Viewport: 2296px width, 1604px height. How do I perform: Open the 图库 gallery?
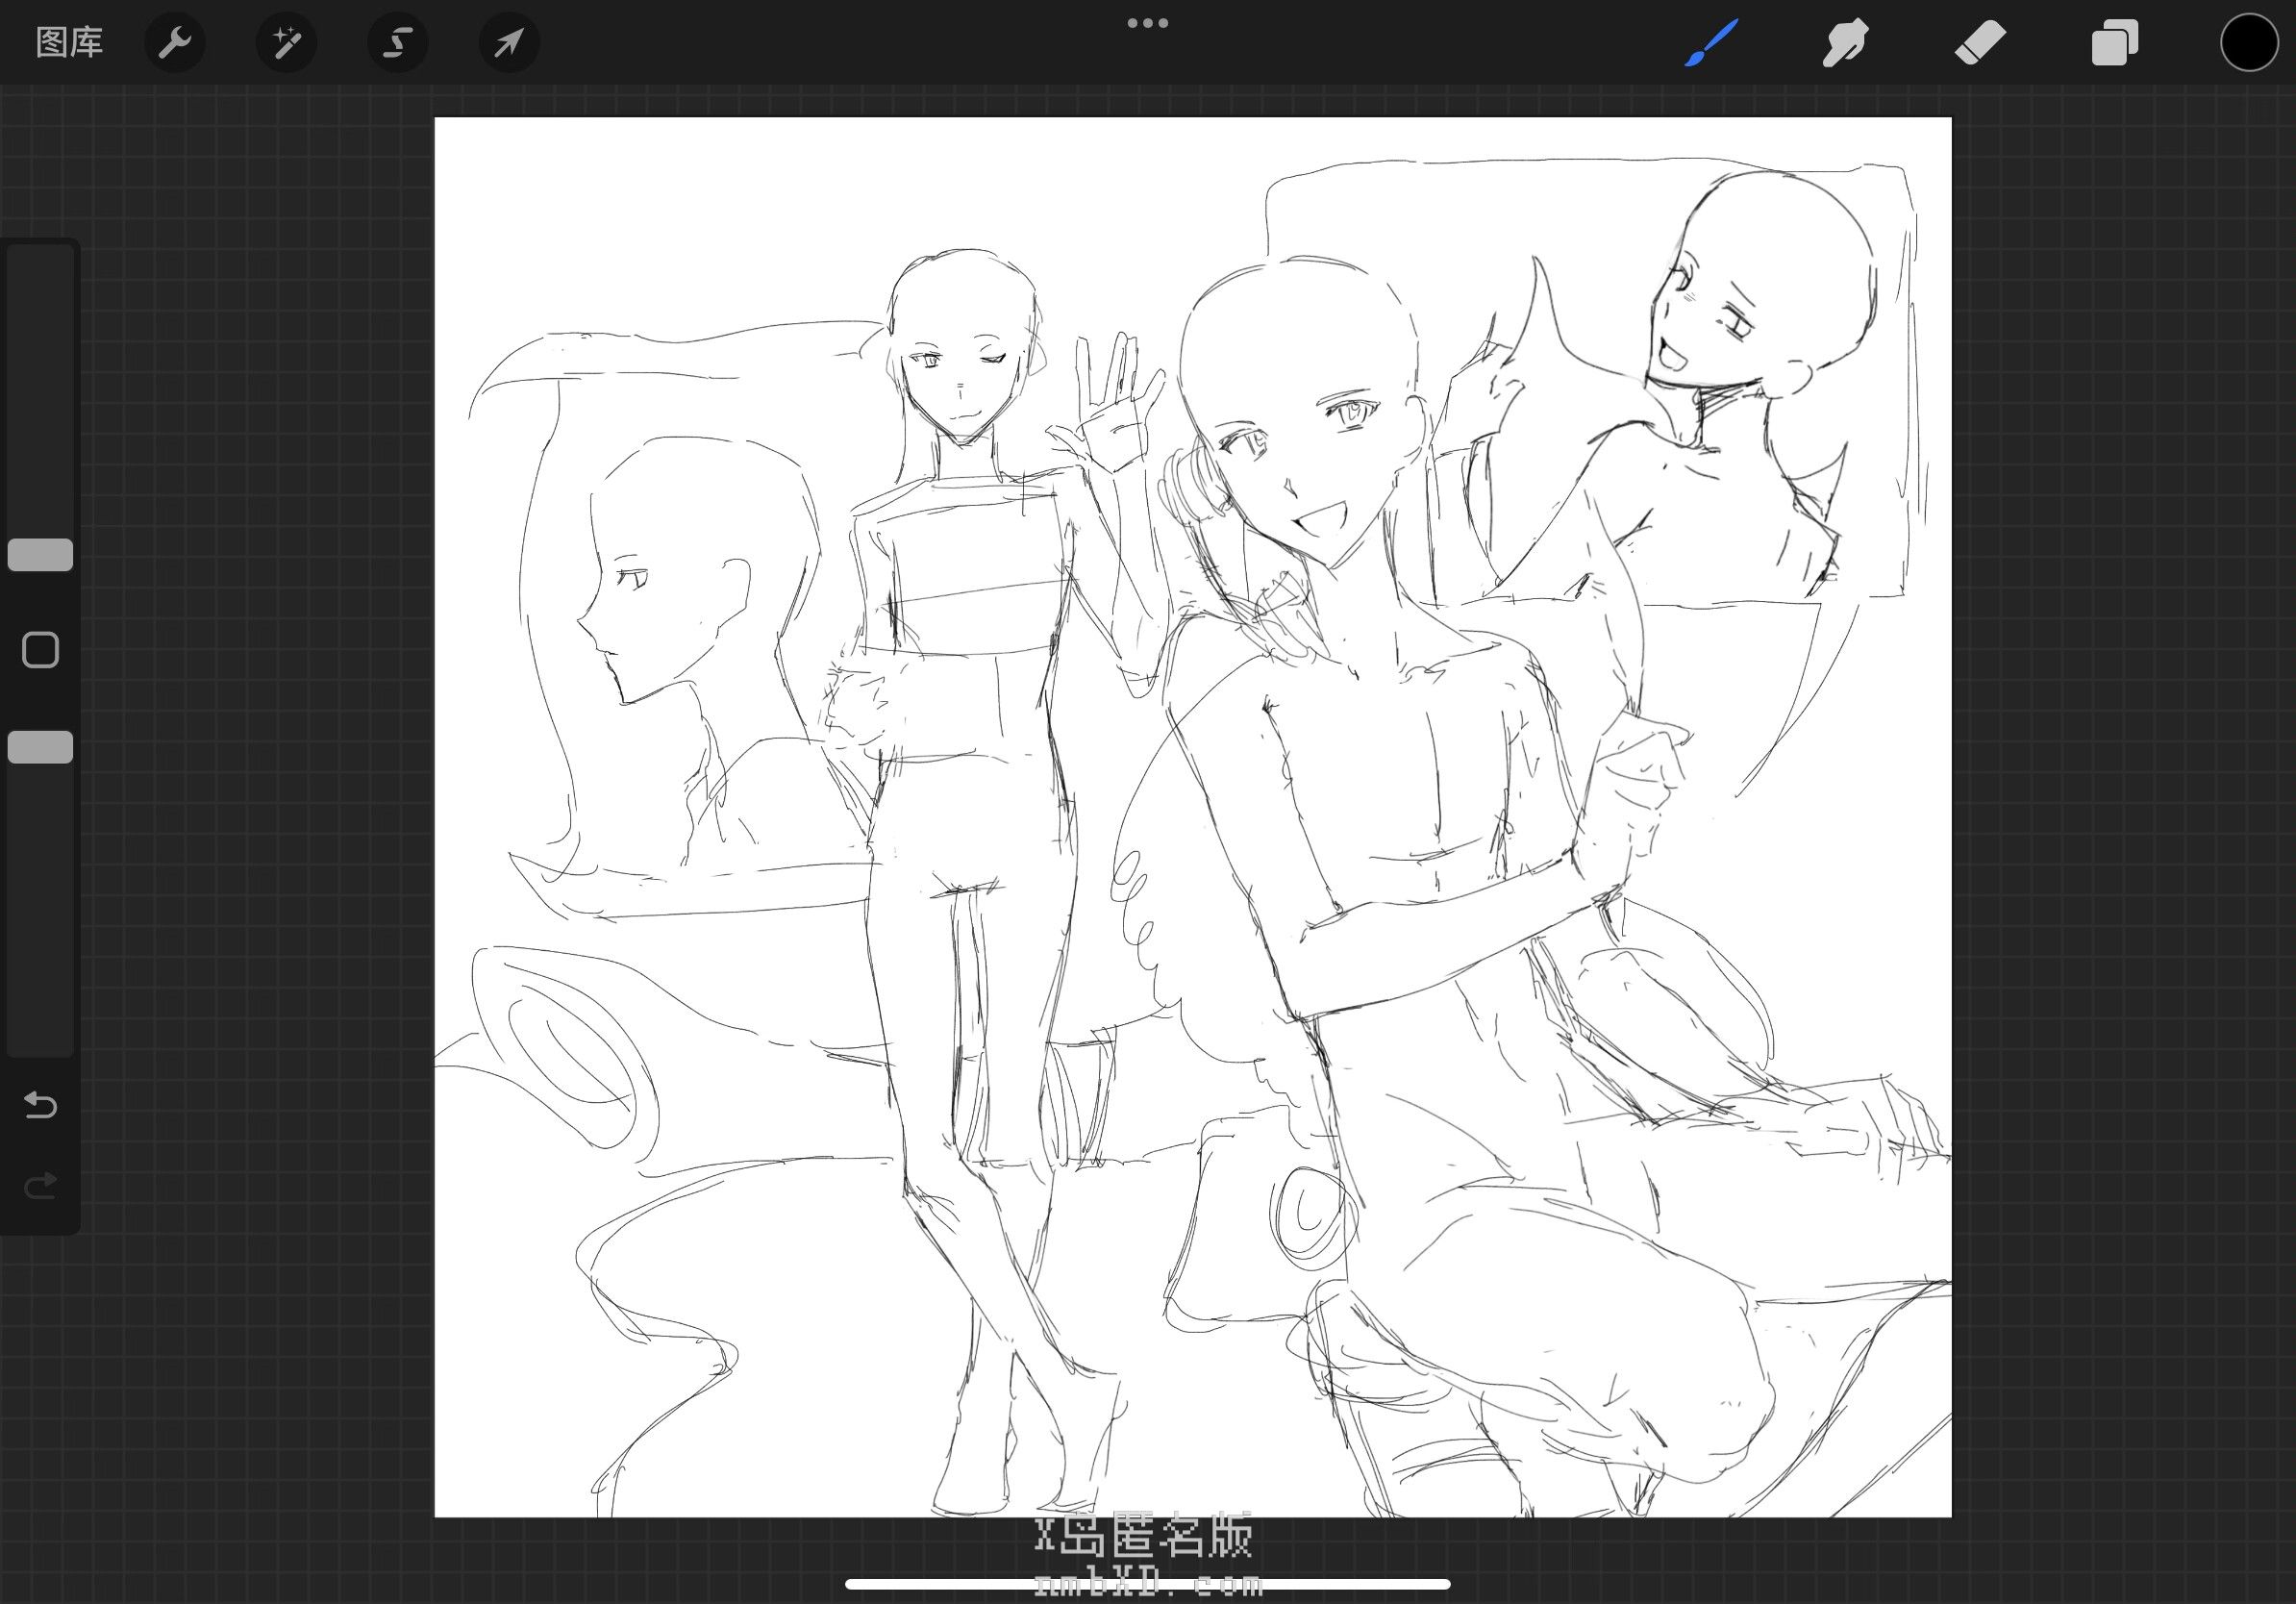[69, 43]
